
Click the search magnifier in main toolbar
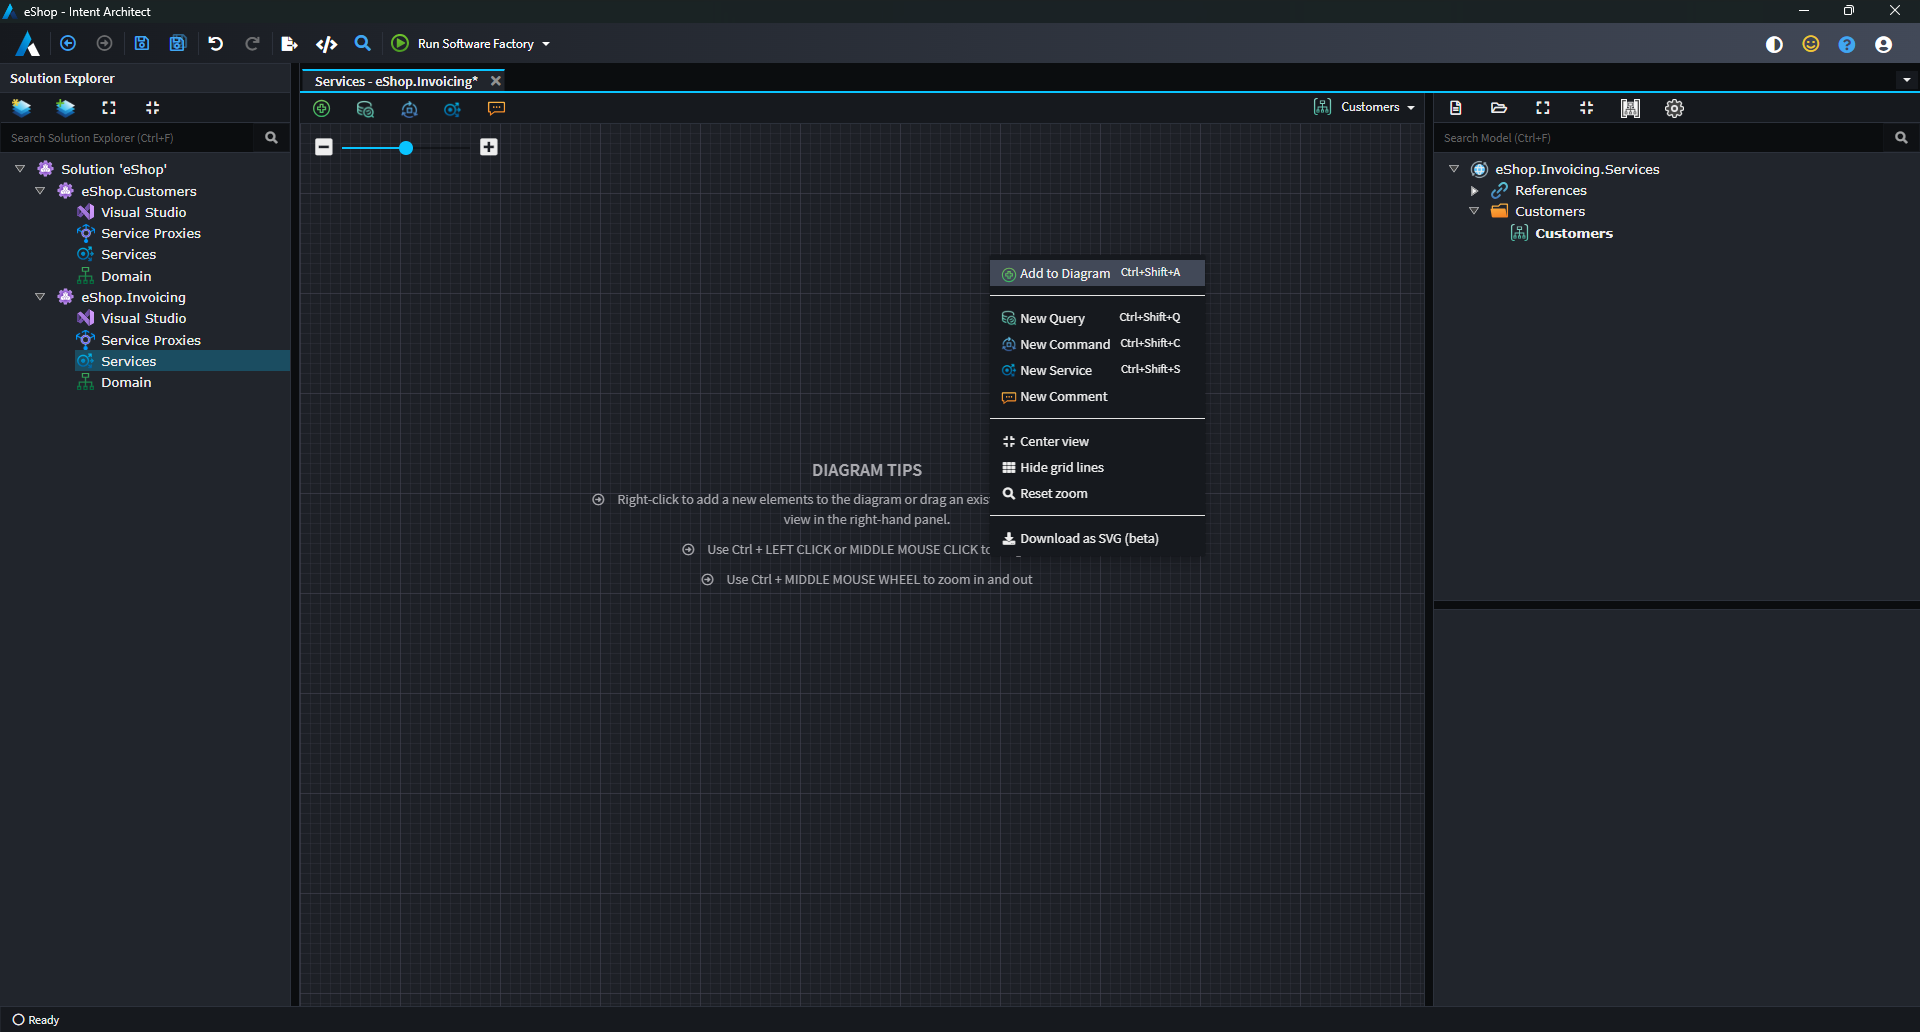point(363,44)
